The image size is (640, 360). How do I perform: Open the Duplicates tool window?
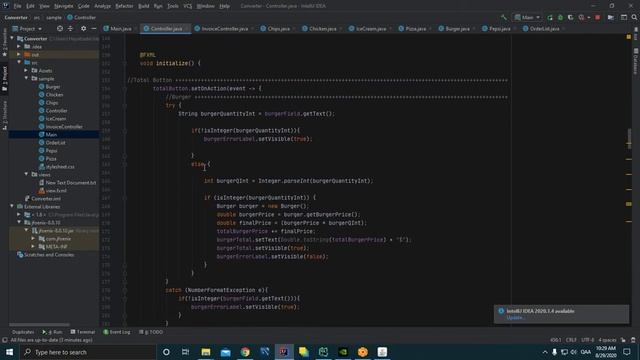coord(23,332)
